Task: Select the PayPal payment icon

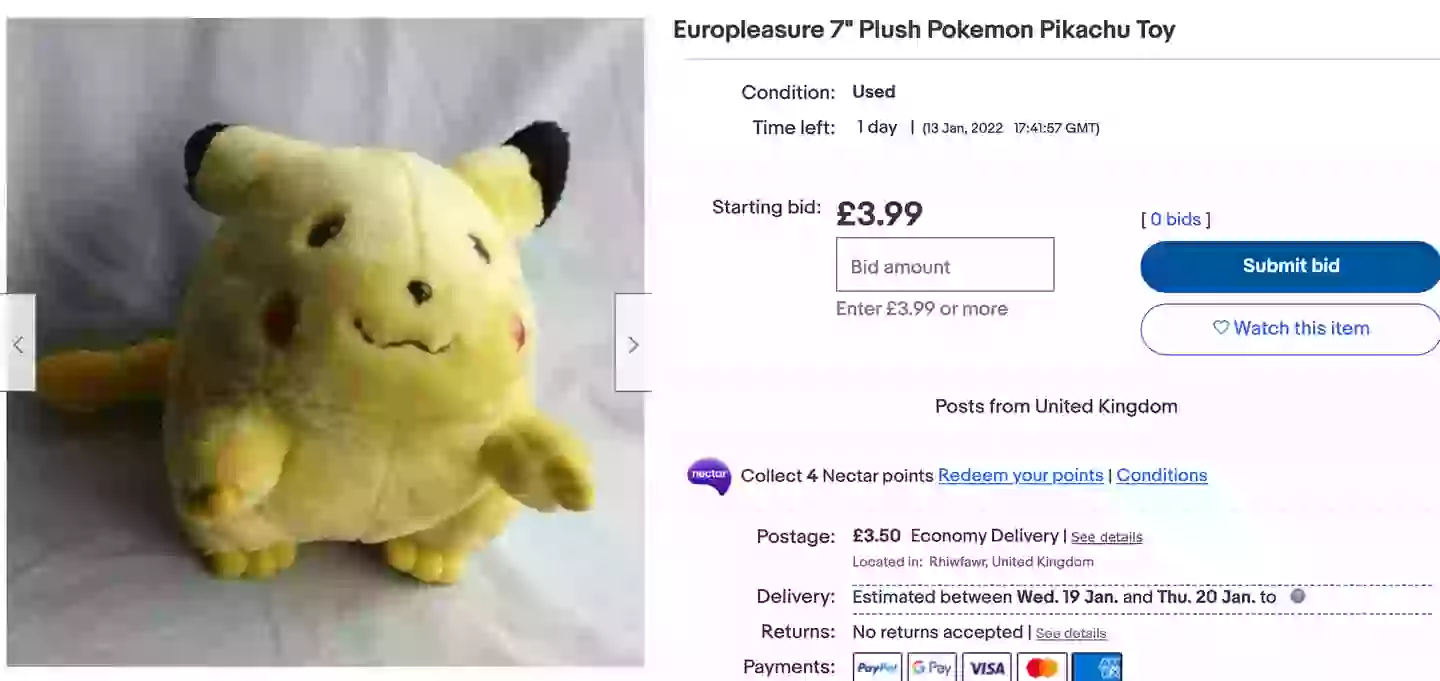Action: point(877,667)
